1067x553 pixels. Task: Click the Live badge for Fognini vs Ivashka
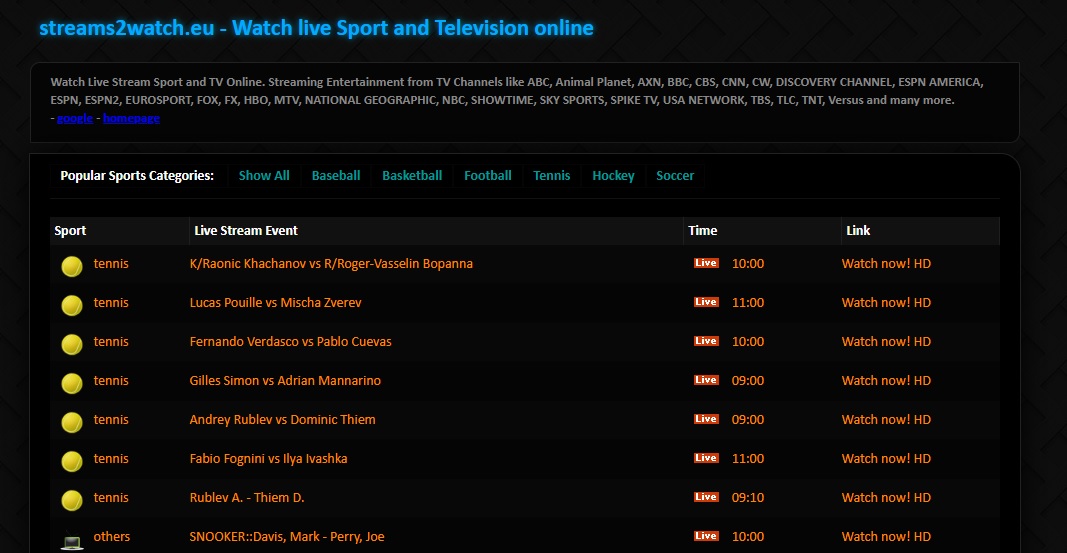tap(706, 458)
